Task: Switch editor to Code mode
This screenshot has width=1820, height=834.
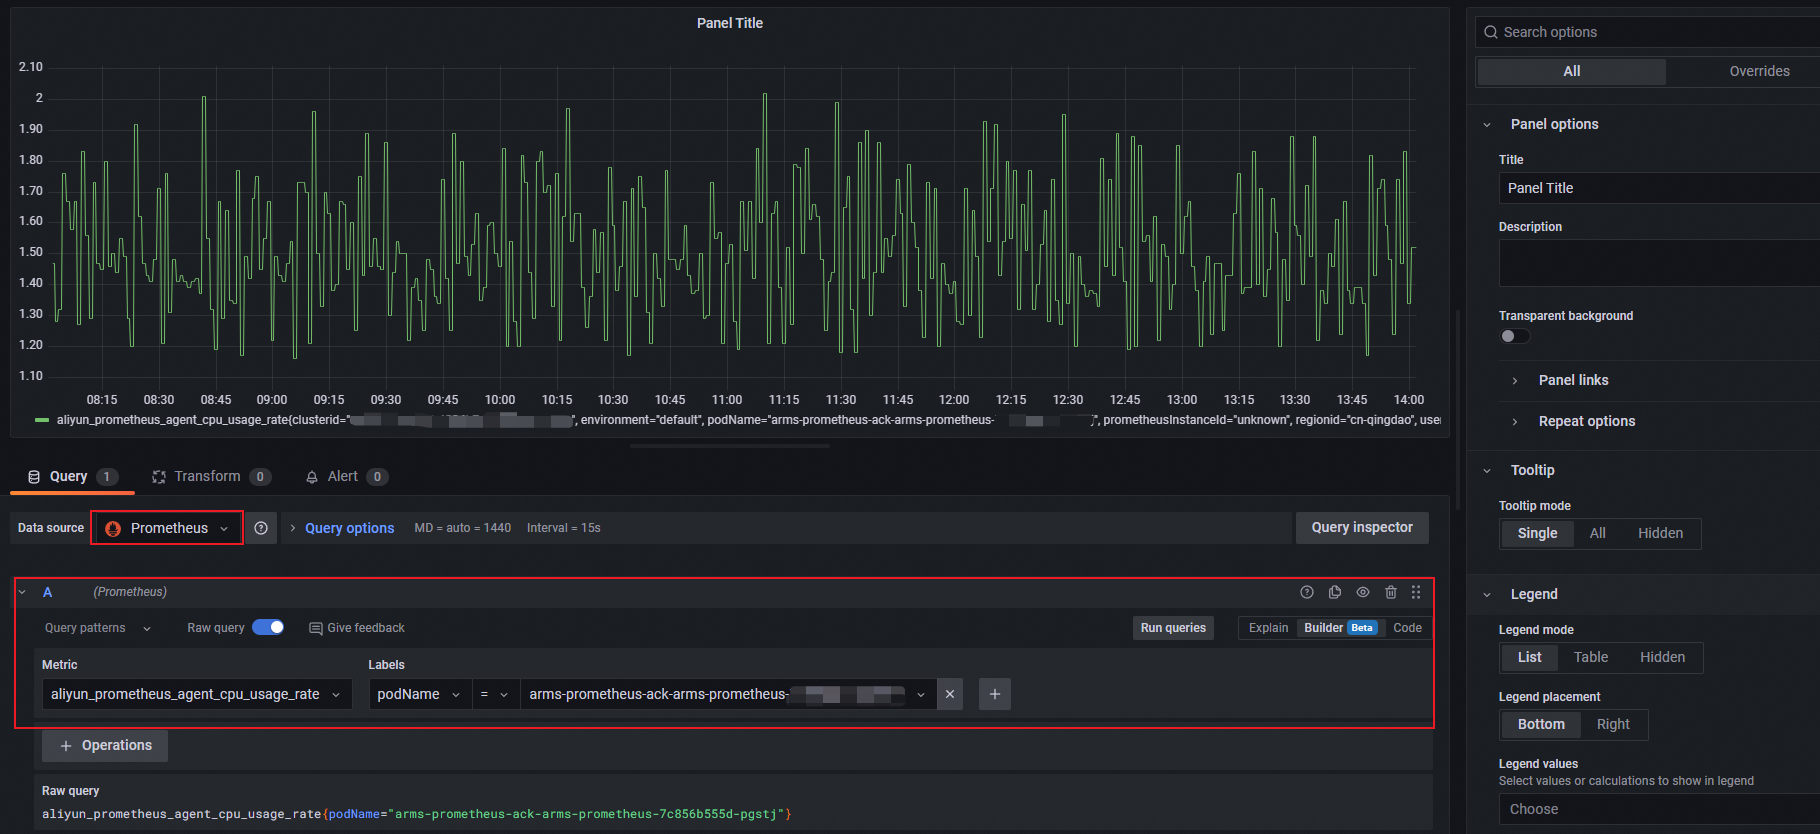Action: (1407, 628)
